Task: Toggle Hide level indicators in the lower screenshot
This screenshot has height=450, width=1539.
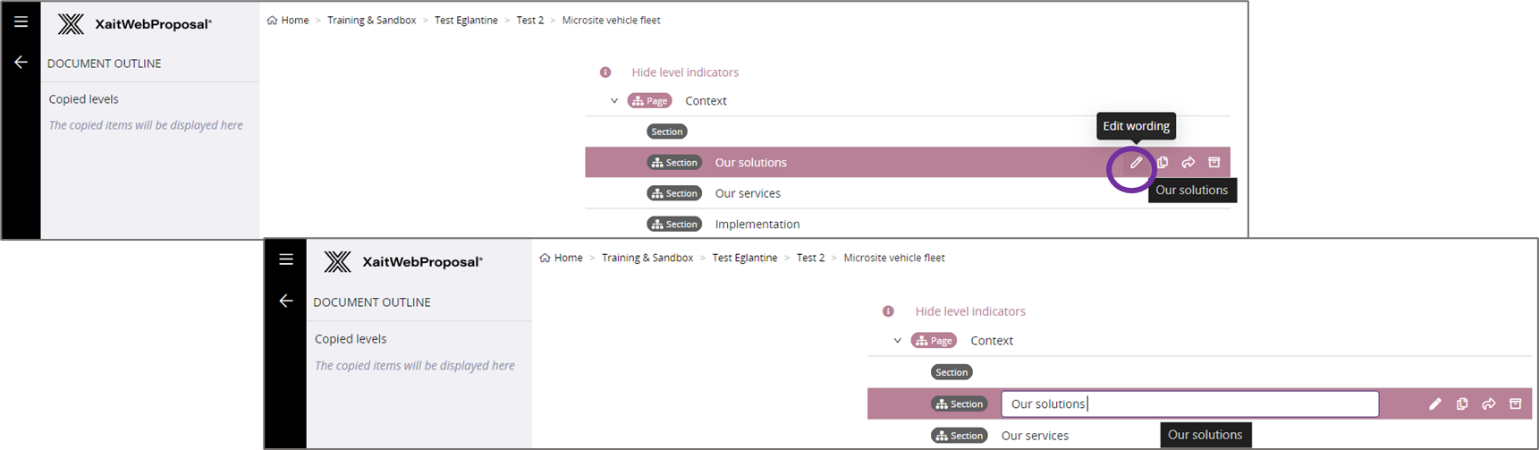Action: click(970, 311)
